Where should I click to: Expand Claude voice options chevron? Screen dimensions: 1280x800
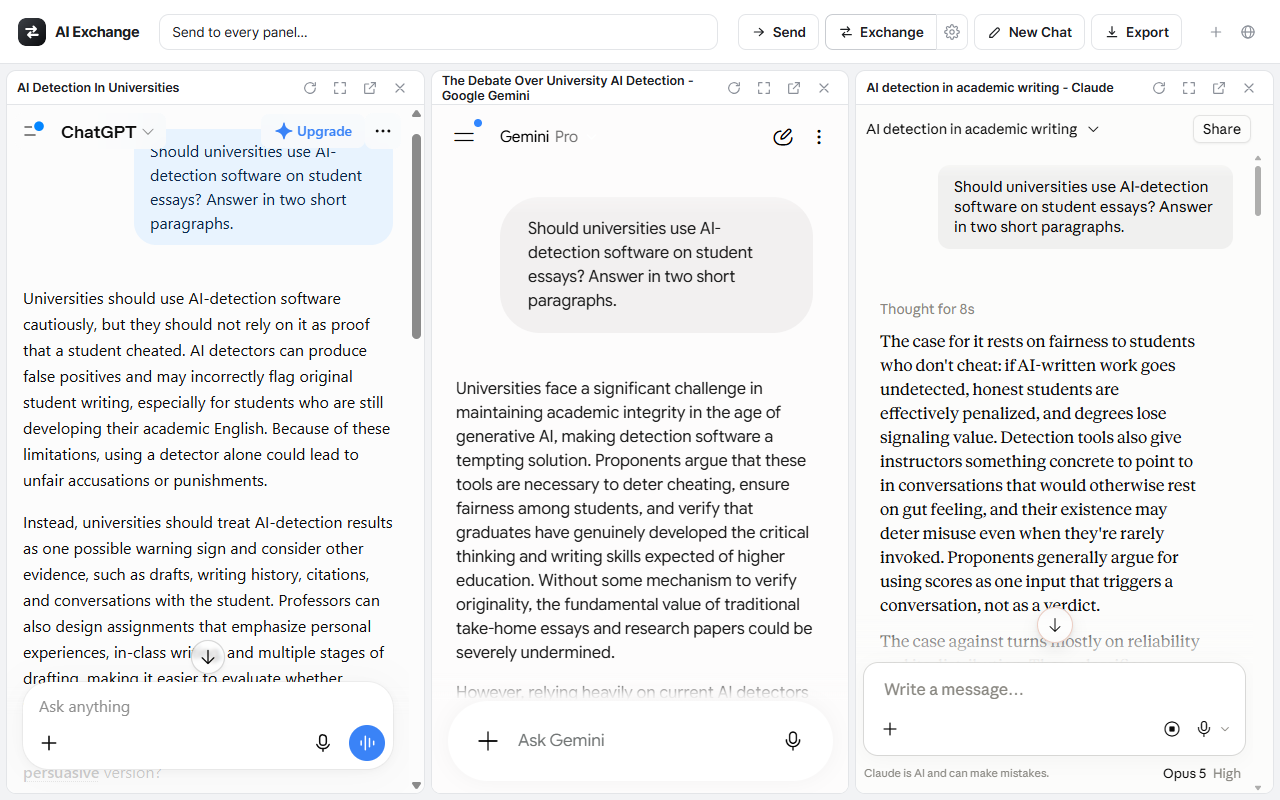(1225, 729)
